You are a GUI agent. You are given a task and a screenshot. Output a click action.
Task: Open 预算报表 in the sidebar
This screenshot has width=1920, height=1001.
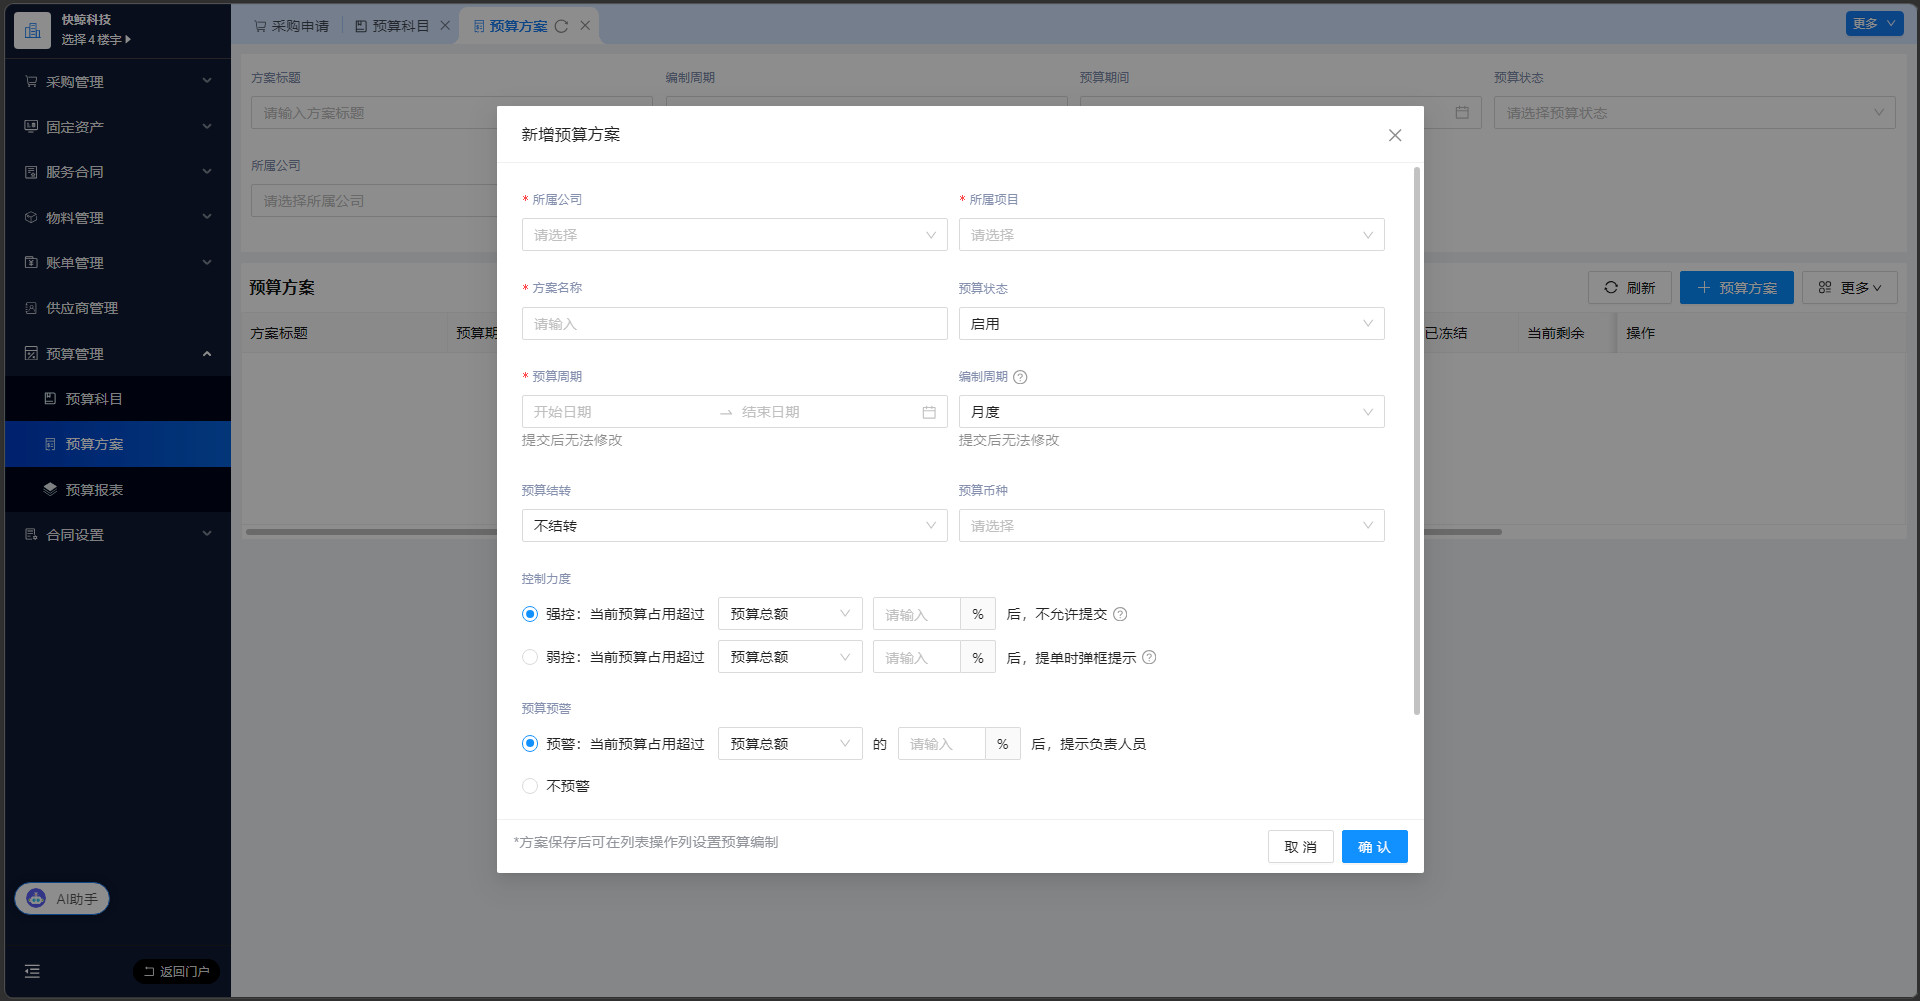(x=94, y=490)
